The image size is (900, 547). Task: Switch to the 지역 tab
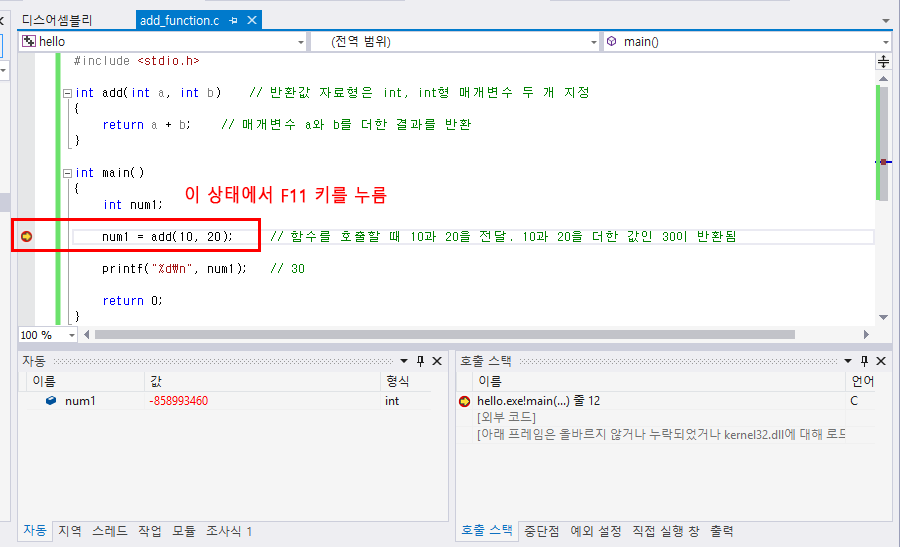[x=69, y=531]
